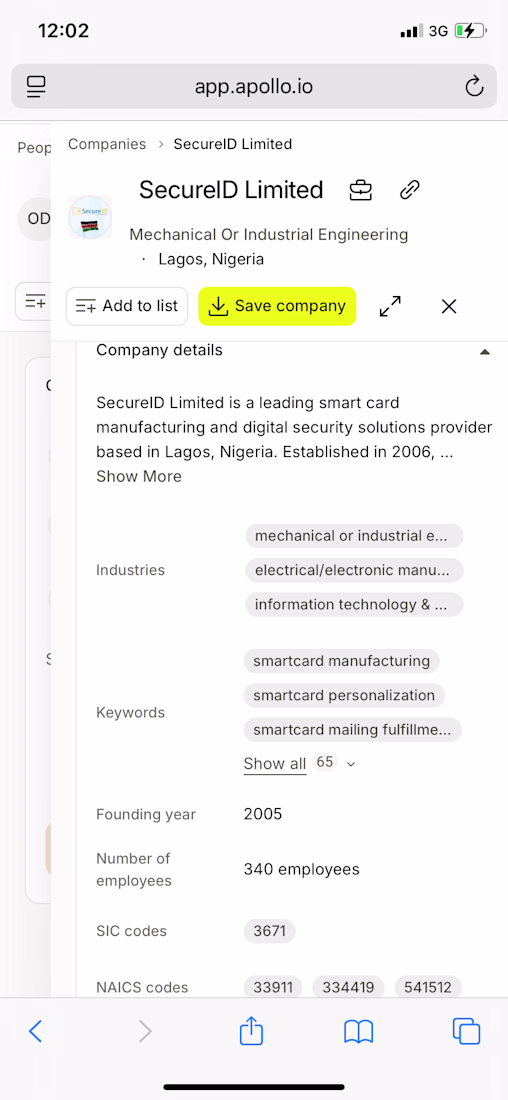Open Safari bookmarks book icon
The width and height of the screenshot is (508, 1100).
359,1031
